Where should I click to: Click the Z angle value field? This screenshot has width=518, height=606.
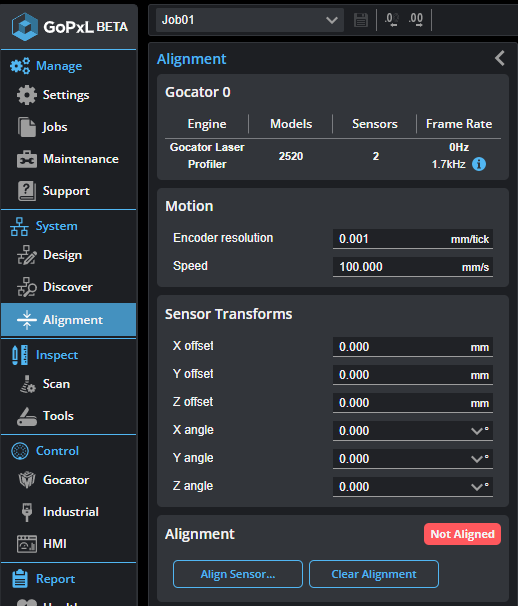coord(413,487)
